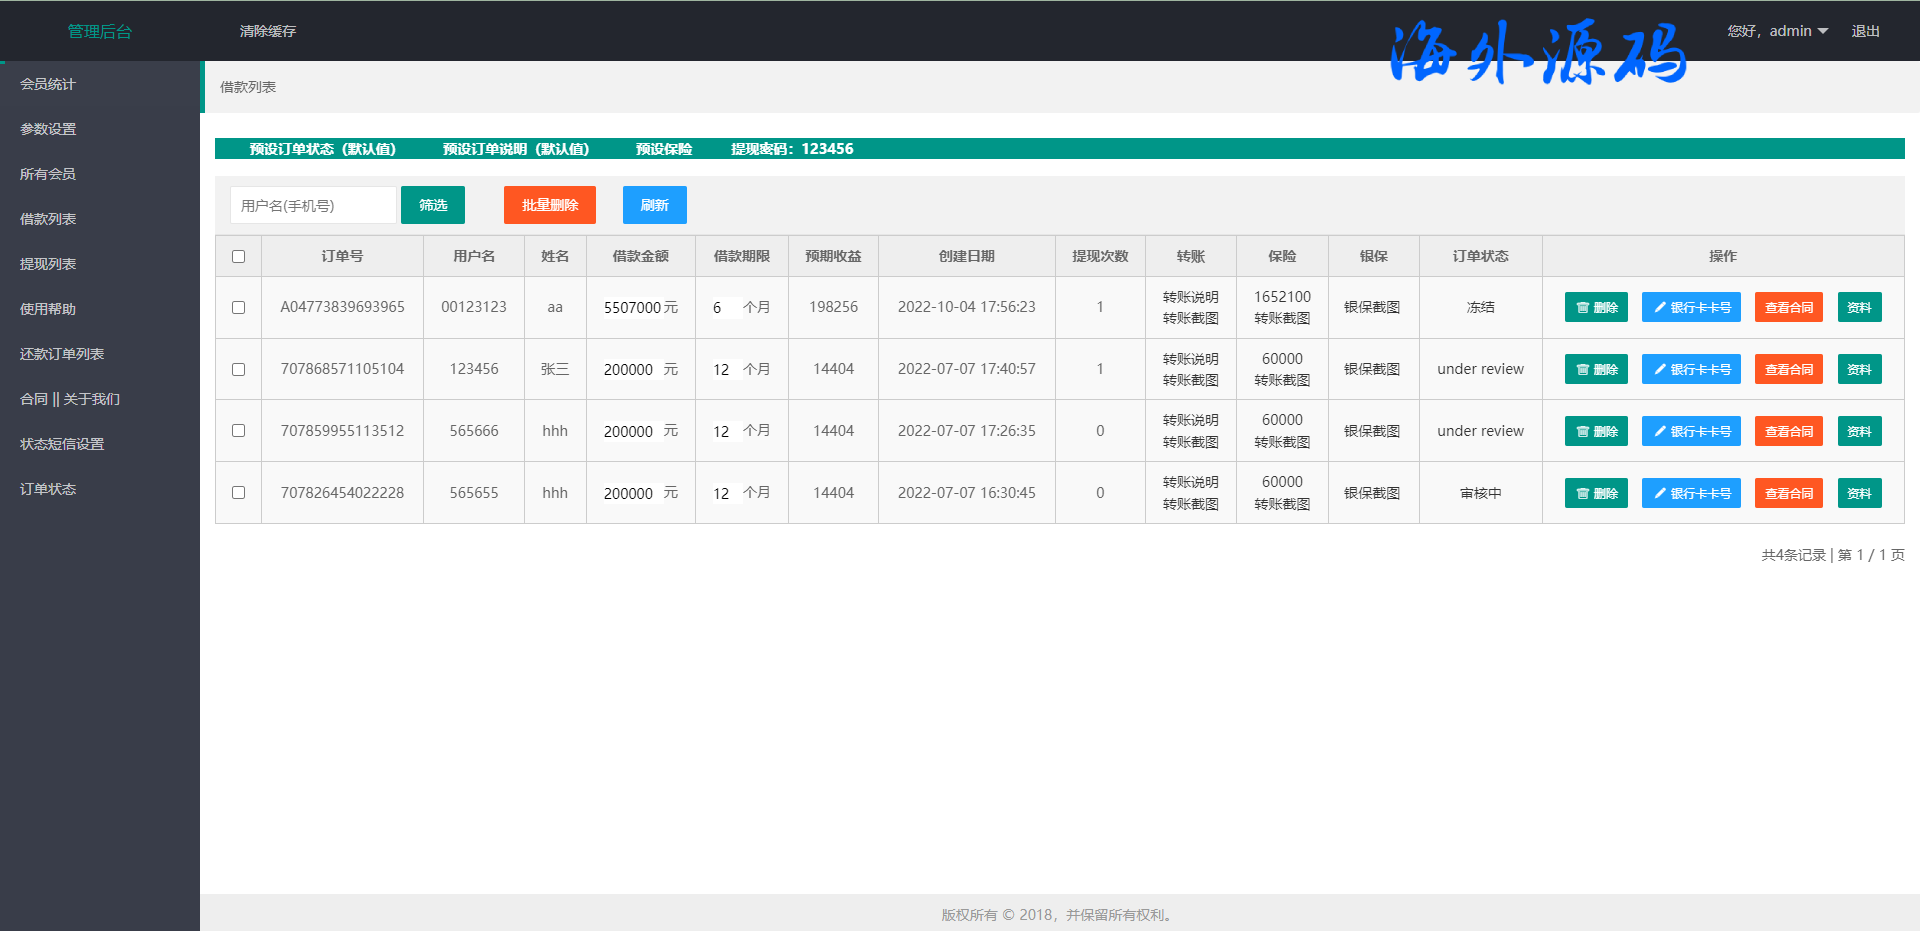The image size is (1920, 931).
Task: Delete the order belonging to 张三
Action: (1596, 369)
